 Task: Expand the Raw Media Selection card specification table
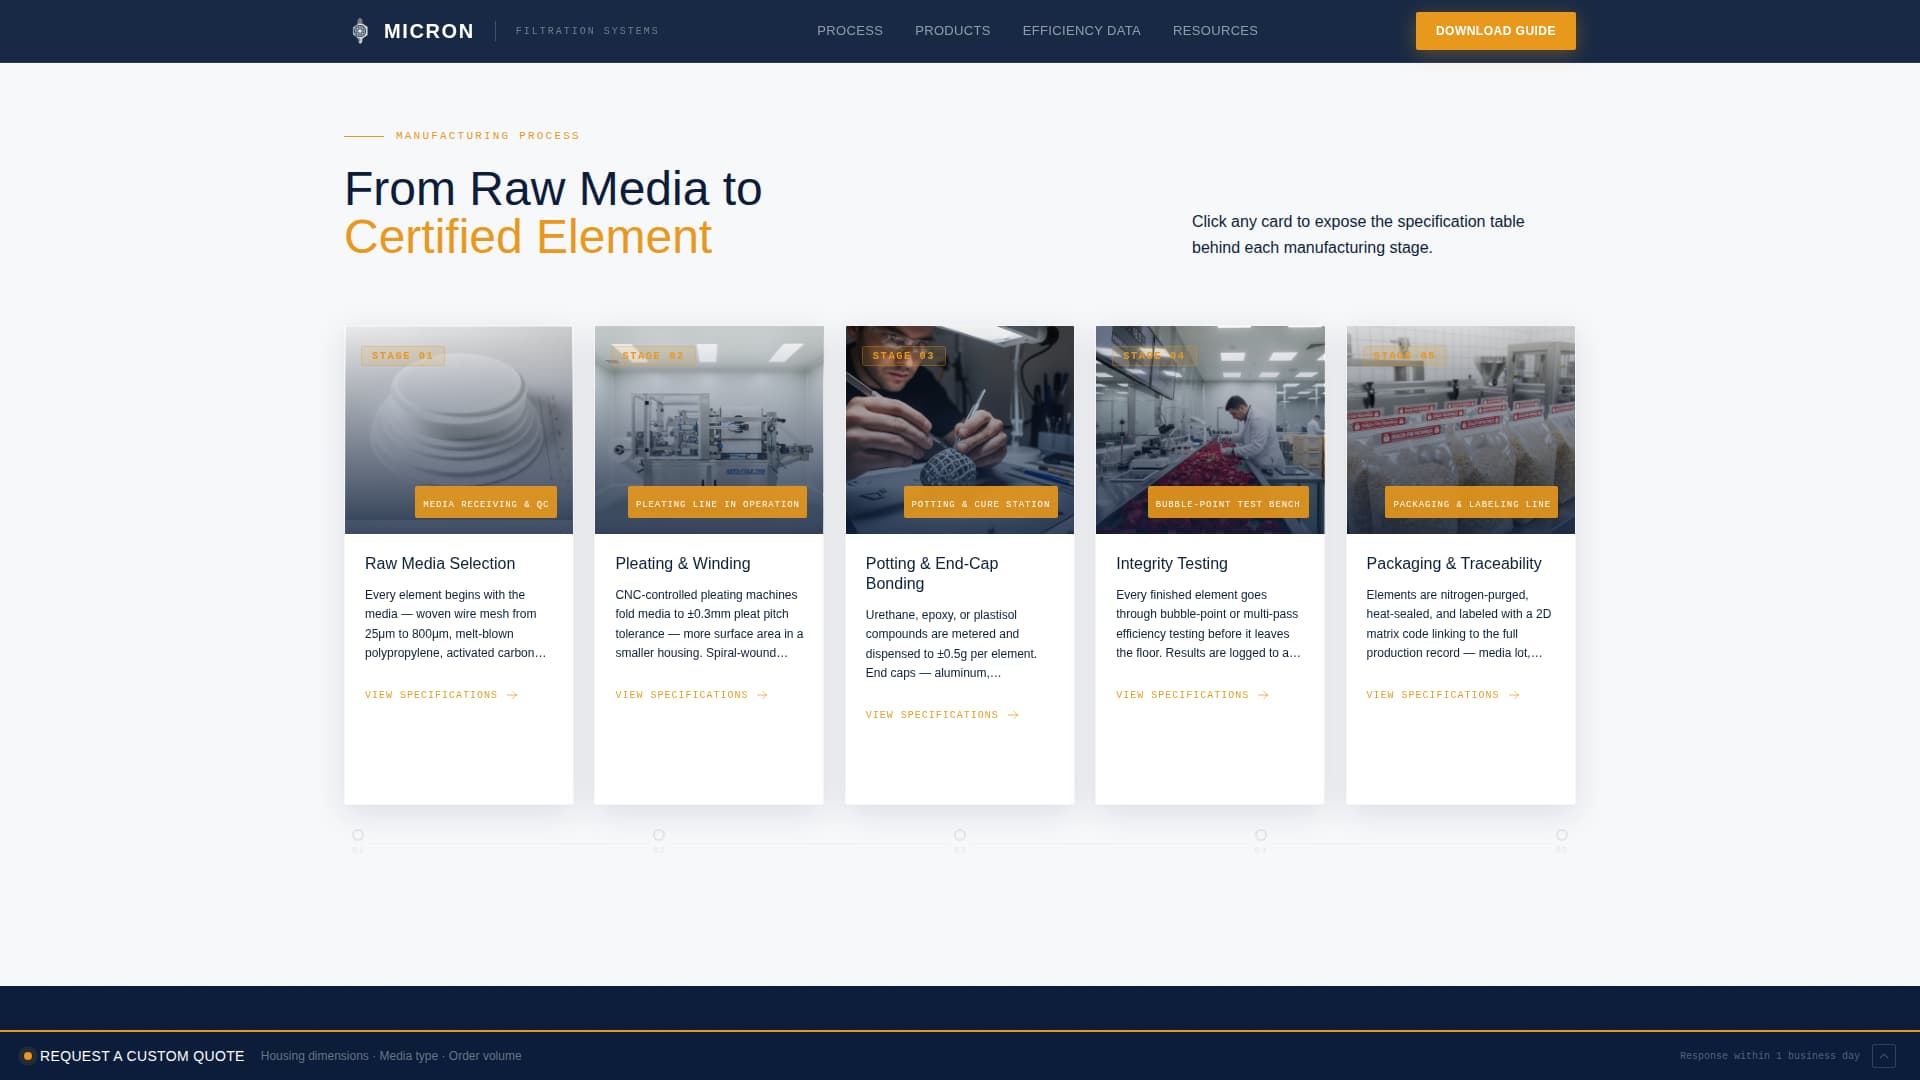[x=458, y=565]
